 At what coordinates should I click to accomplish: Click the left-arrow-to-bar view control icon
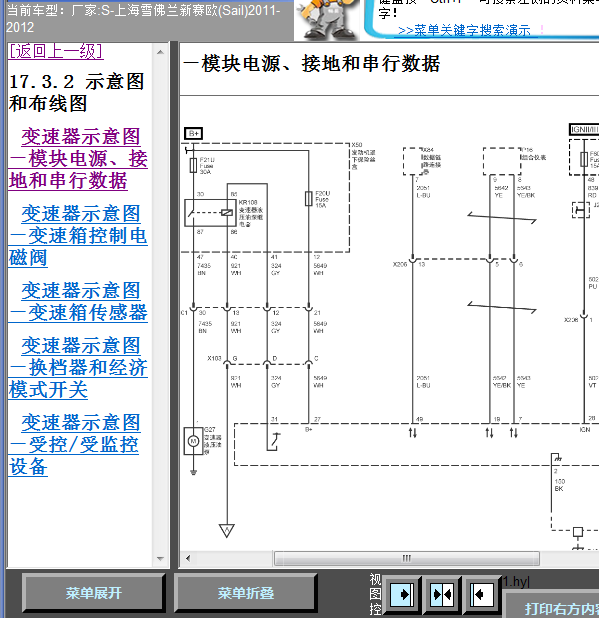coord(482,594)
